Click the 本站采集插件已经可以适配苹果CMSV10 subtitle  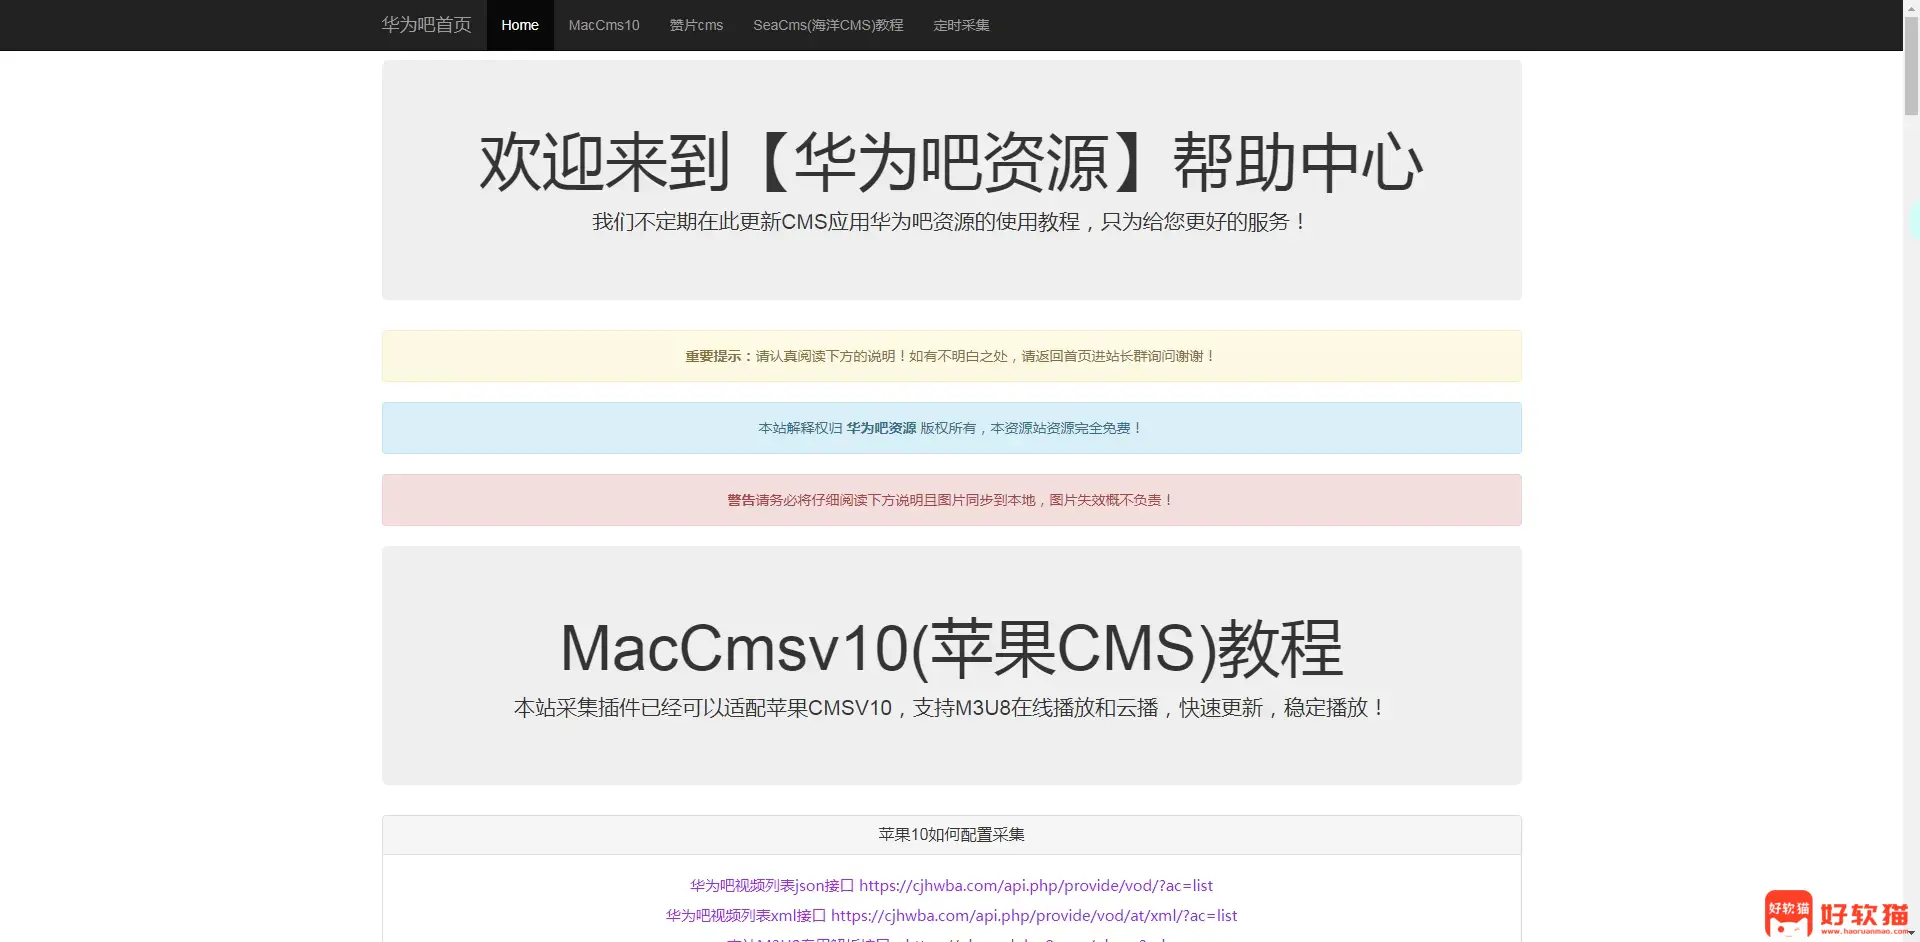(951, 708)
